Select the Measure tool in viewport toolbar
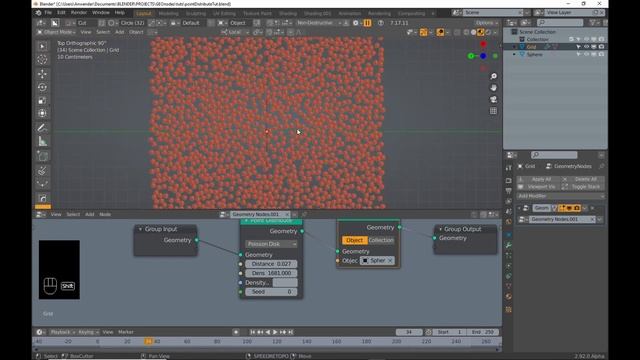640x360 pixels. (42, 141)
